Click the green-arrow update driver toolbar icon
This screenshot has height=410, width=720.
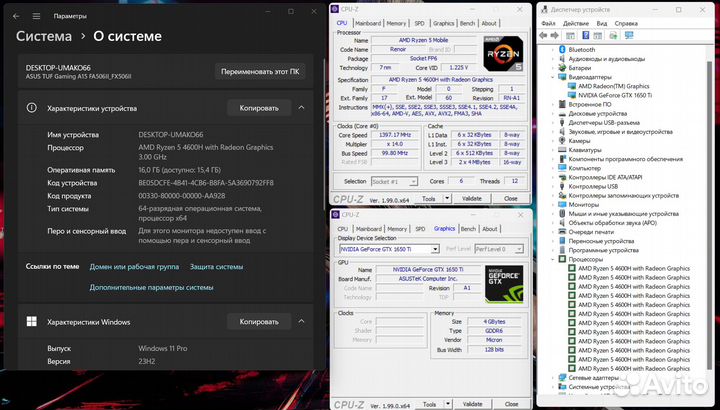(x=613, y=35)
